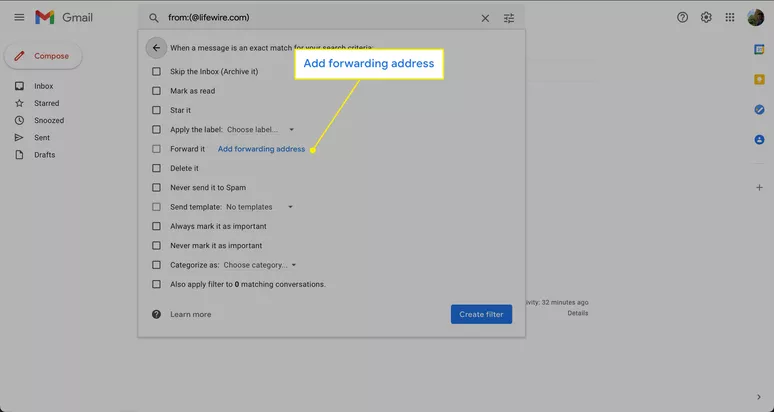Screen dimensions: 774x412
Task: Open the Drafts folder
Action: [x=44, y=155]
